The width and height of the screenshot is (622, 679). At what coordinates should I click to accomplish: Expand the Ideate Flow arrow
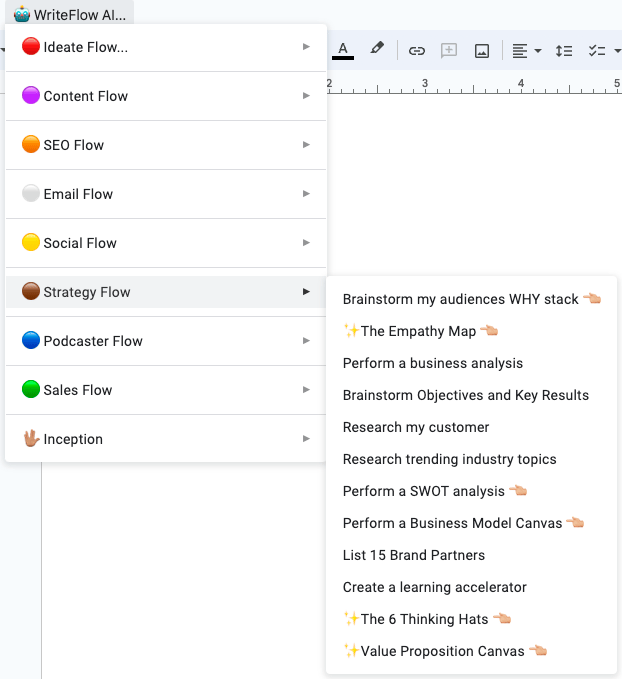pos(306,46)
